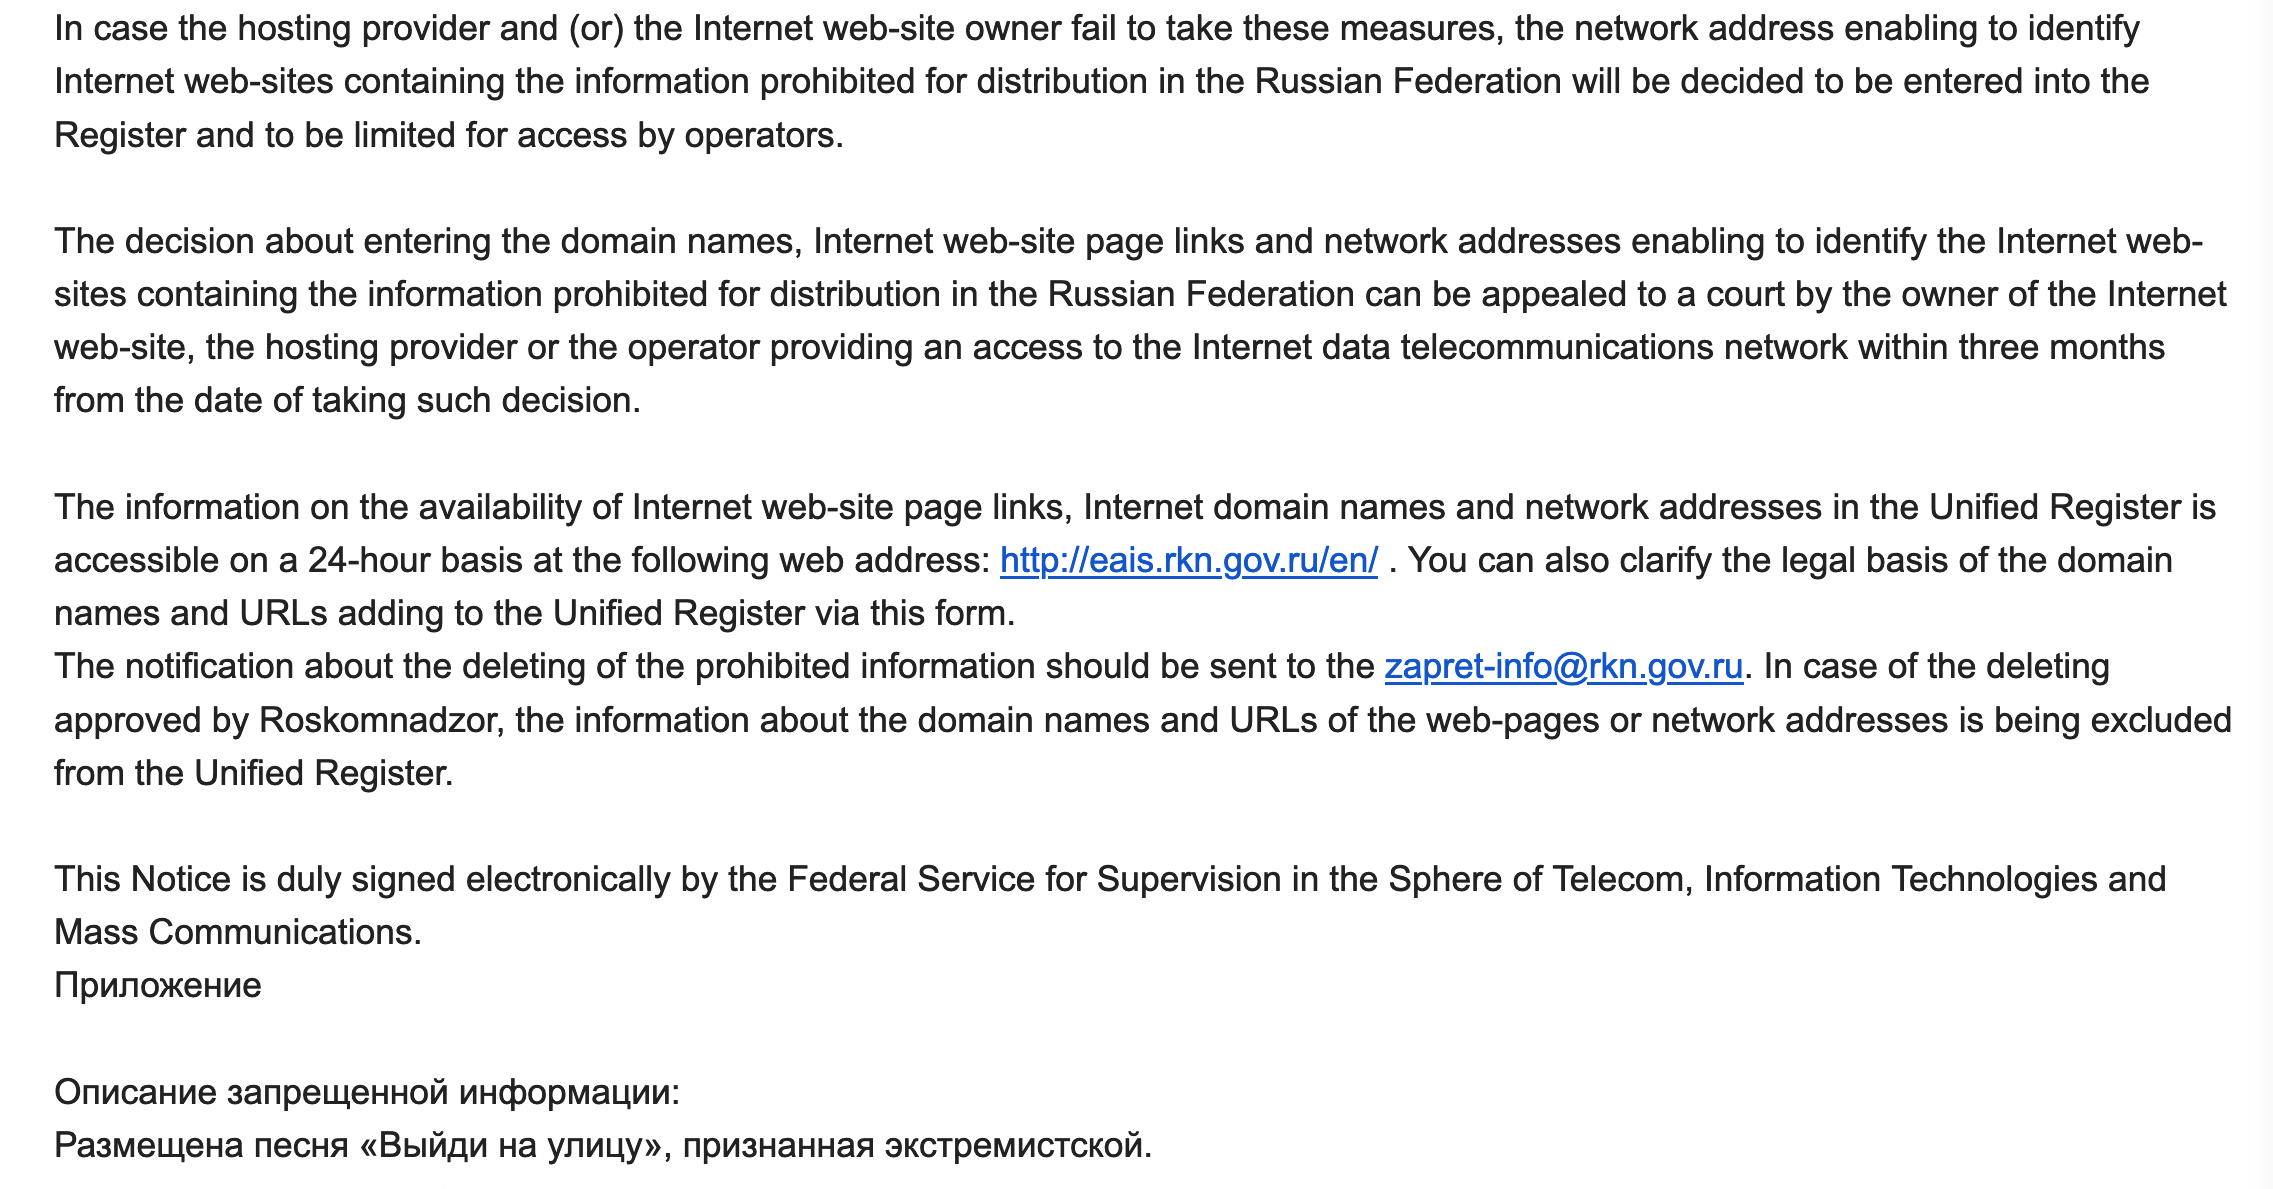Viewport: 2273px width, 1189px height.
Task: Click the "Описание запрещенной информации:" line
Action: click(366, 1092)
